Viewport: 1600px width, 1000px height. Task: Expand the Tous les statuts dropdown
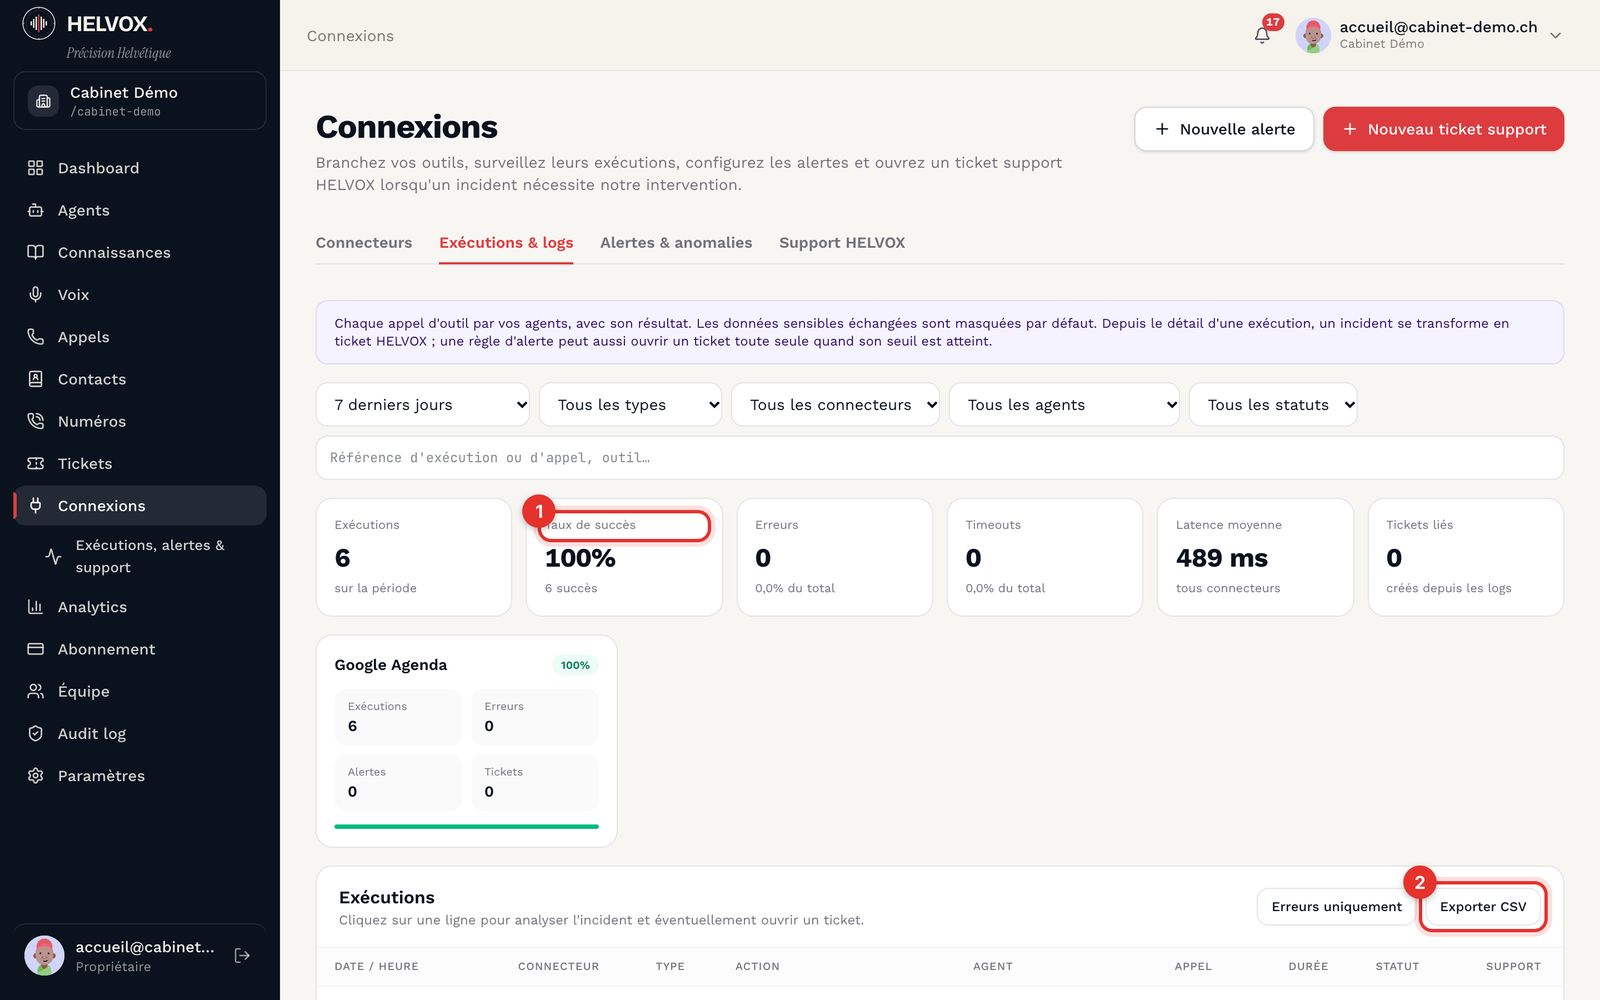1273,405
